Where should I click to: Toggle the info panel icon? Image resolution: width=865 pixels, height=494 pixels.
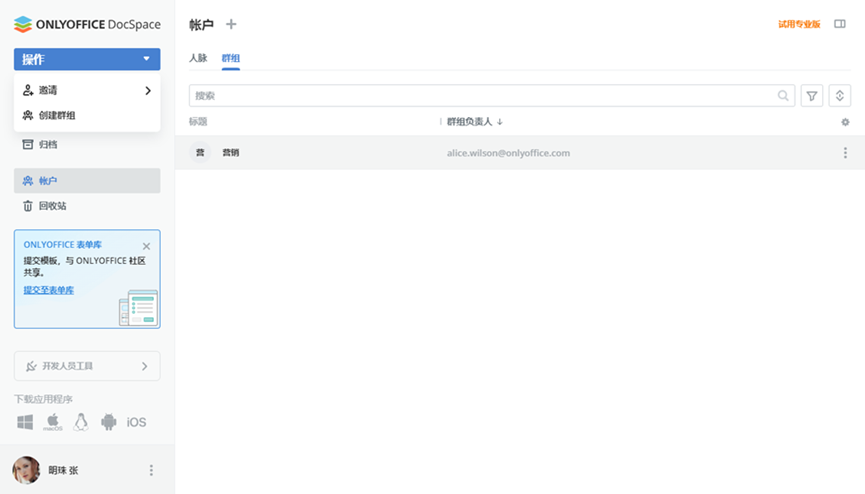coord(840,24)
